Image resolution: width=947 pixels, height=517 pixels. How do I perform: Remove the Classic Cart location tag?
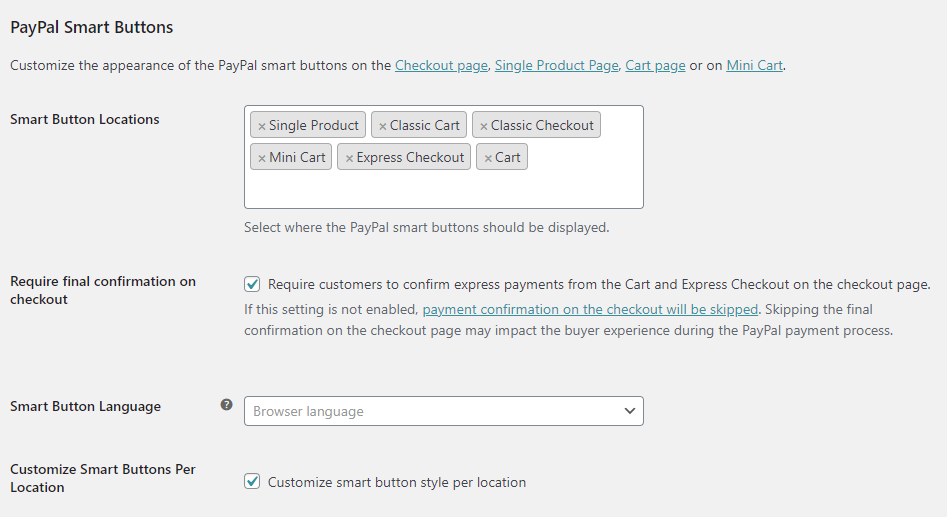383,126
